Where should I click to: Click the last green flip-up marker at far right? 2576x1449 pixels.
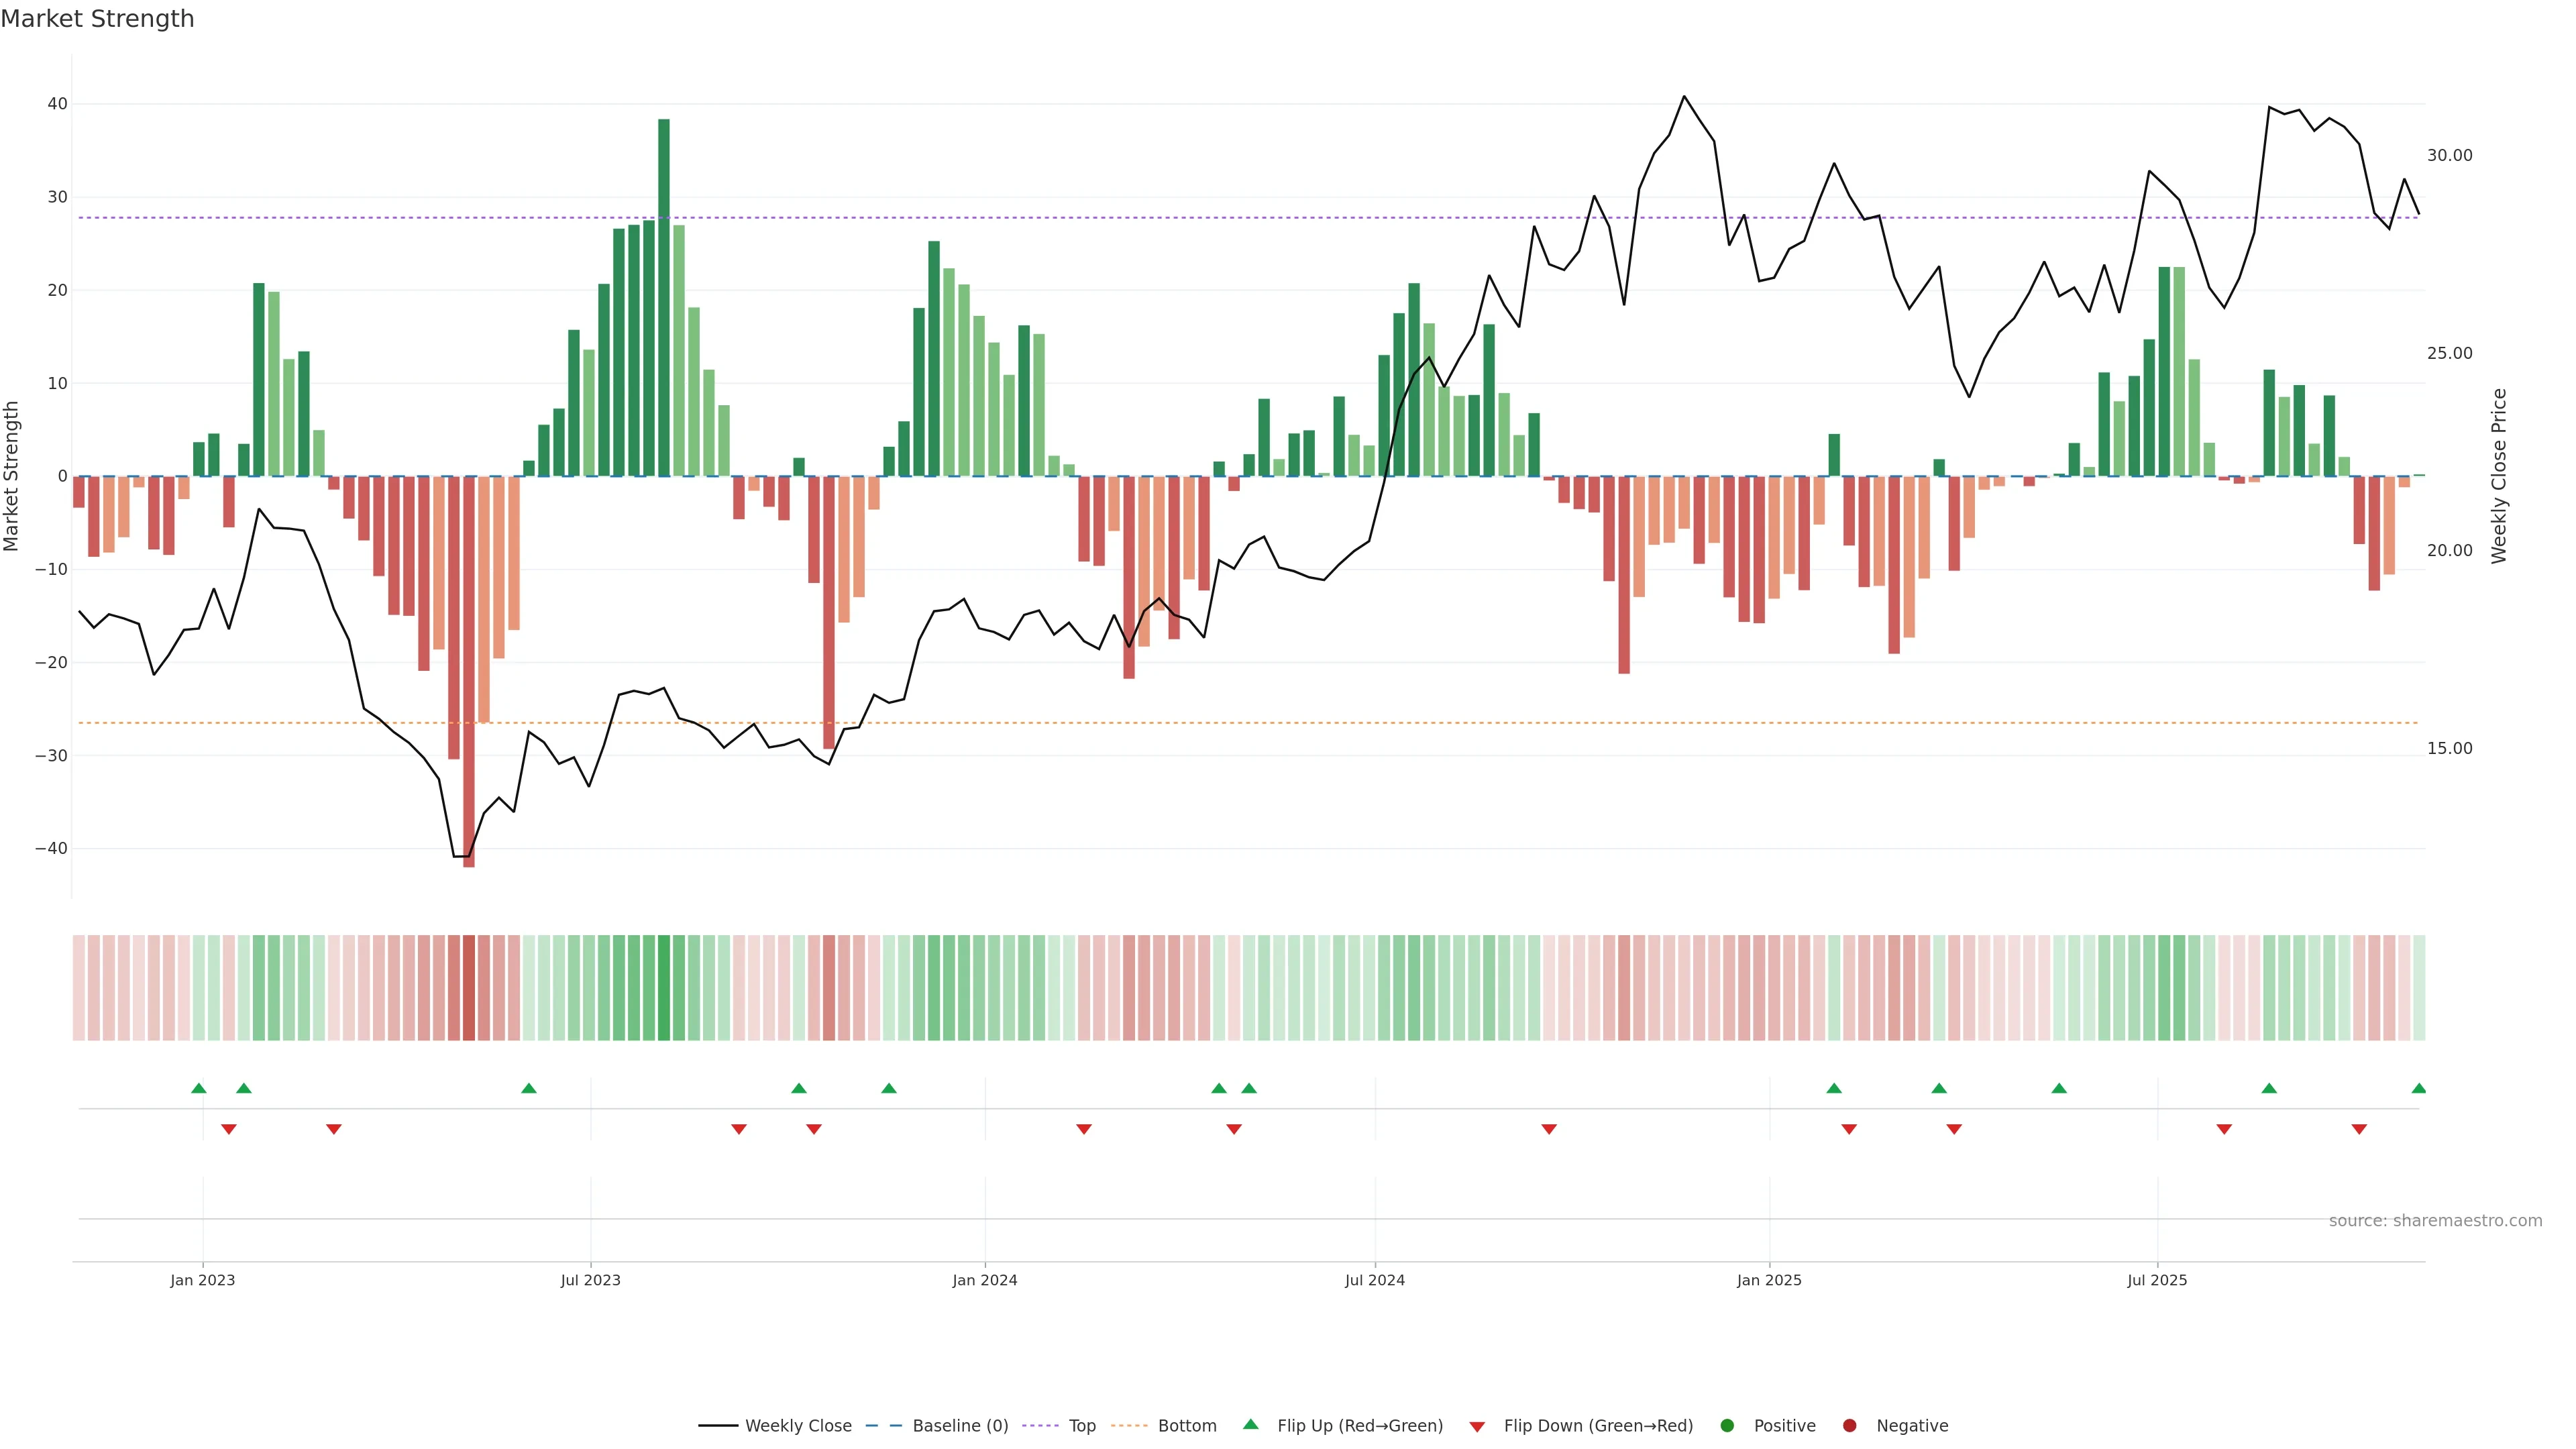tap(2418, 1088)
